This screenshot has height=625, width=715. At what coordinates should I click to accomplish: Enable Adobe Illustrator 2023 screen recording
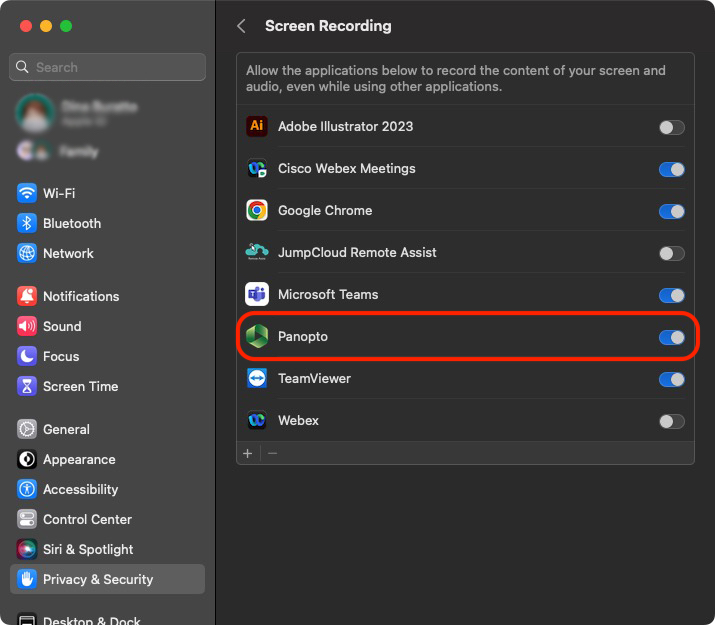click(x=671, y=127)
